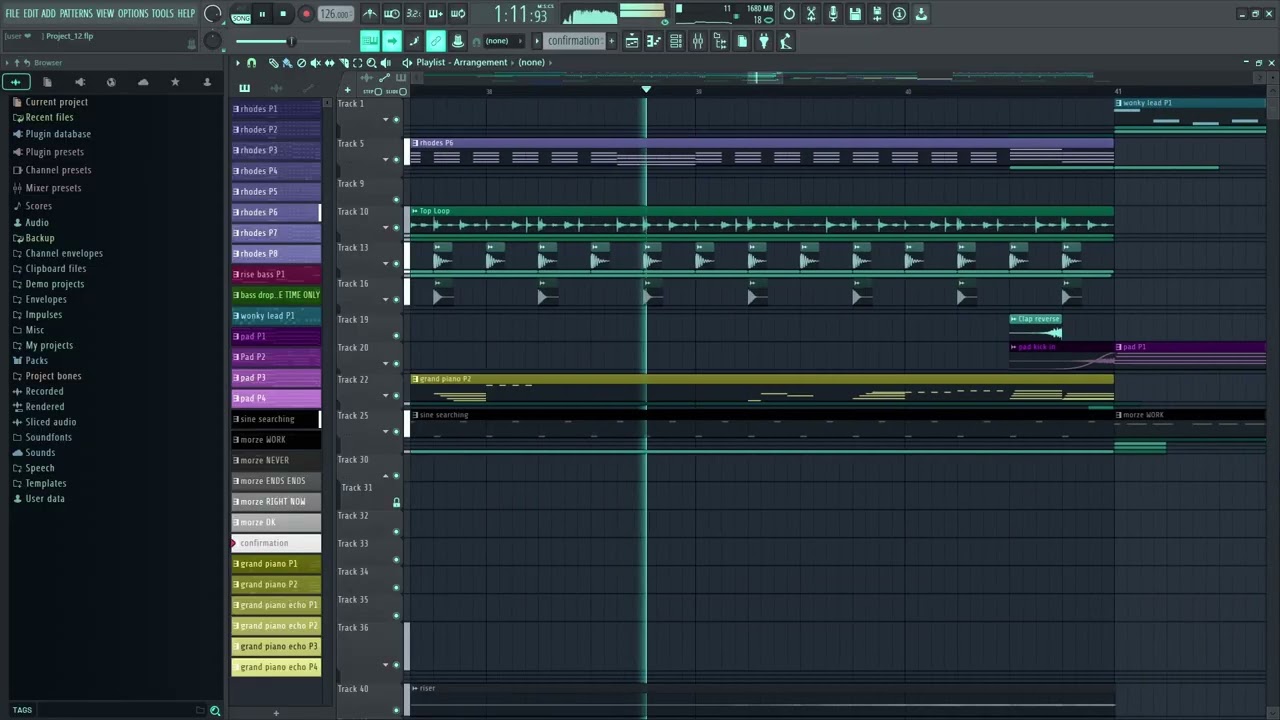The height and width of the screenshot is (720, 1280).
Task: Toggle the typing keyboard to piano button
Action: [x=370, y=41]
